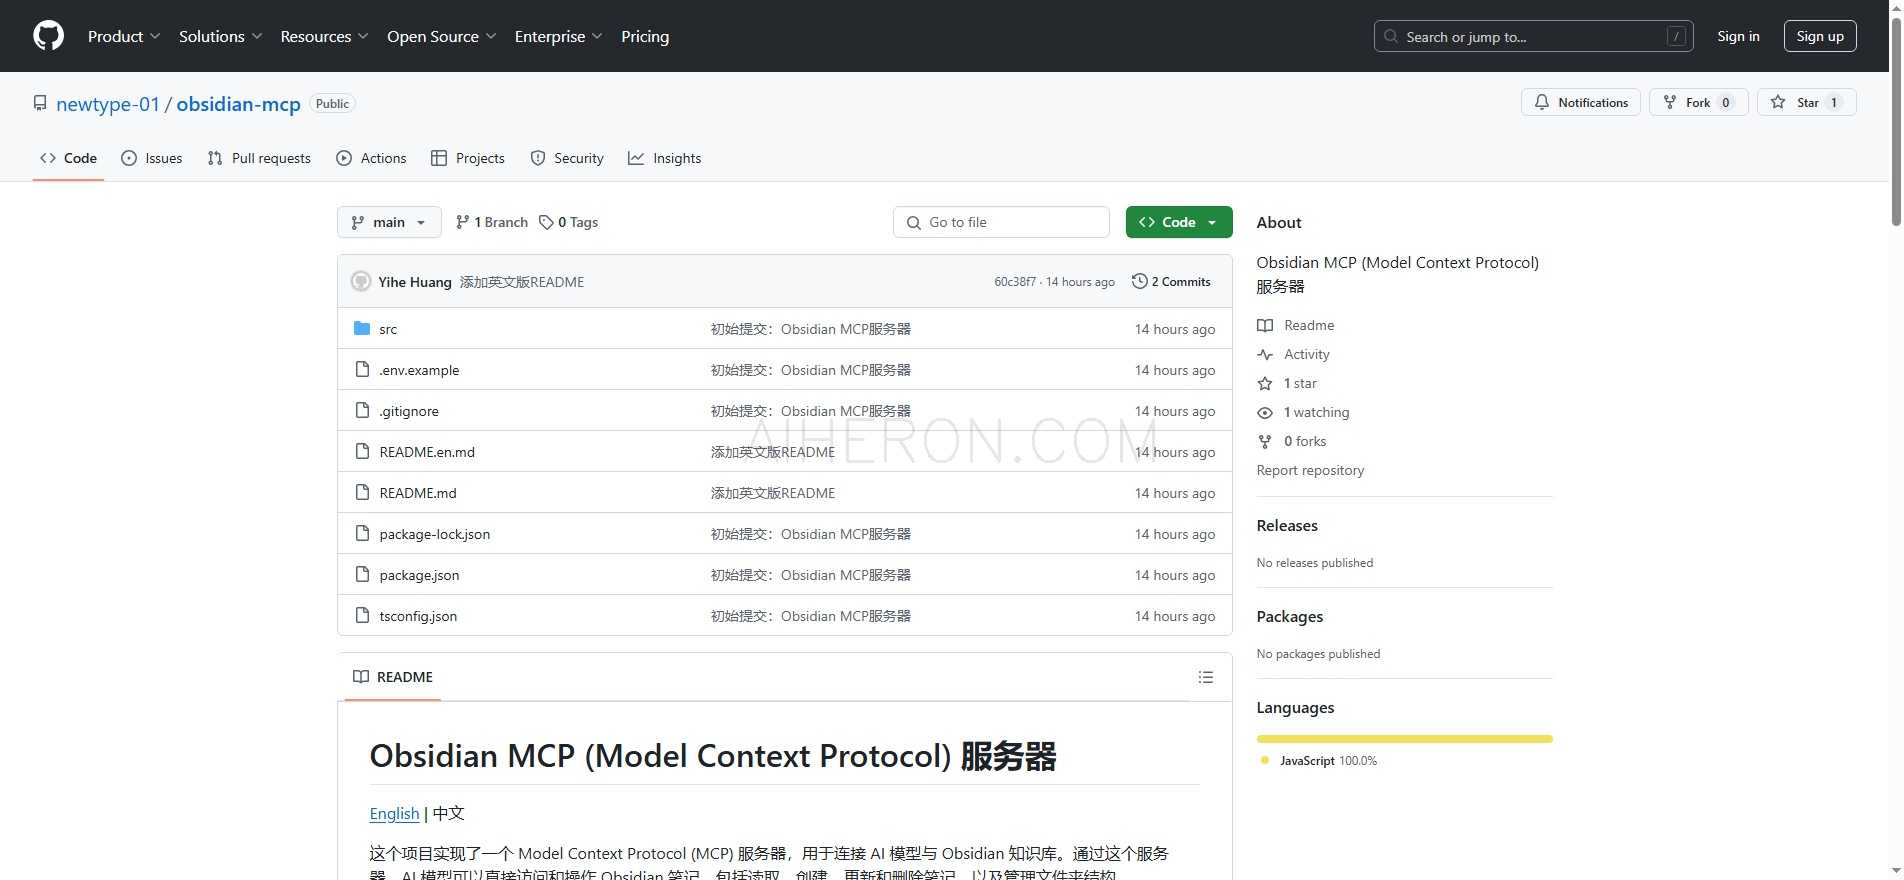Click the Security tab shield icon
This screenshot has height=880, width=1904.
pos(538,158)
